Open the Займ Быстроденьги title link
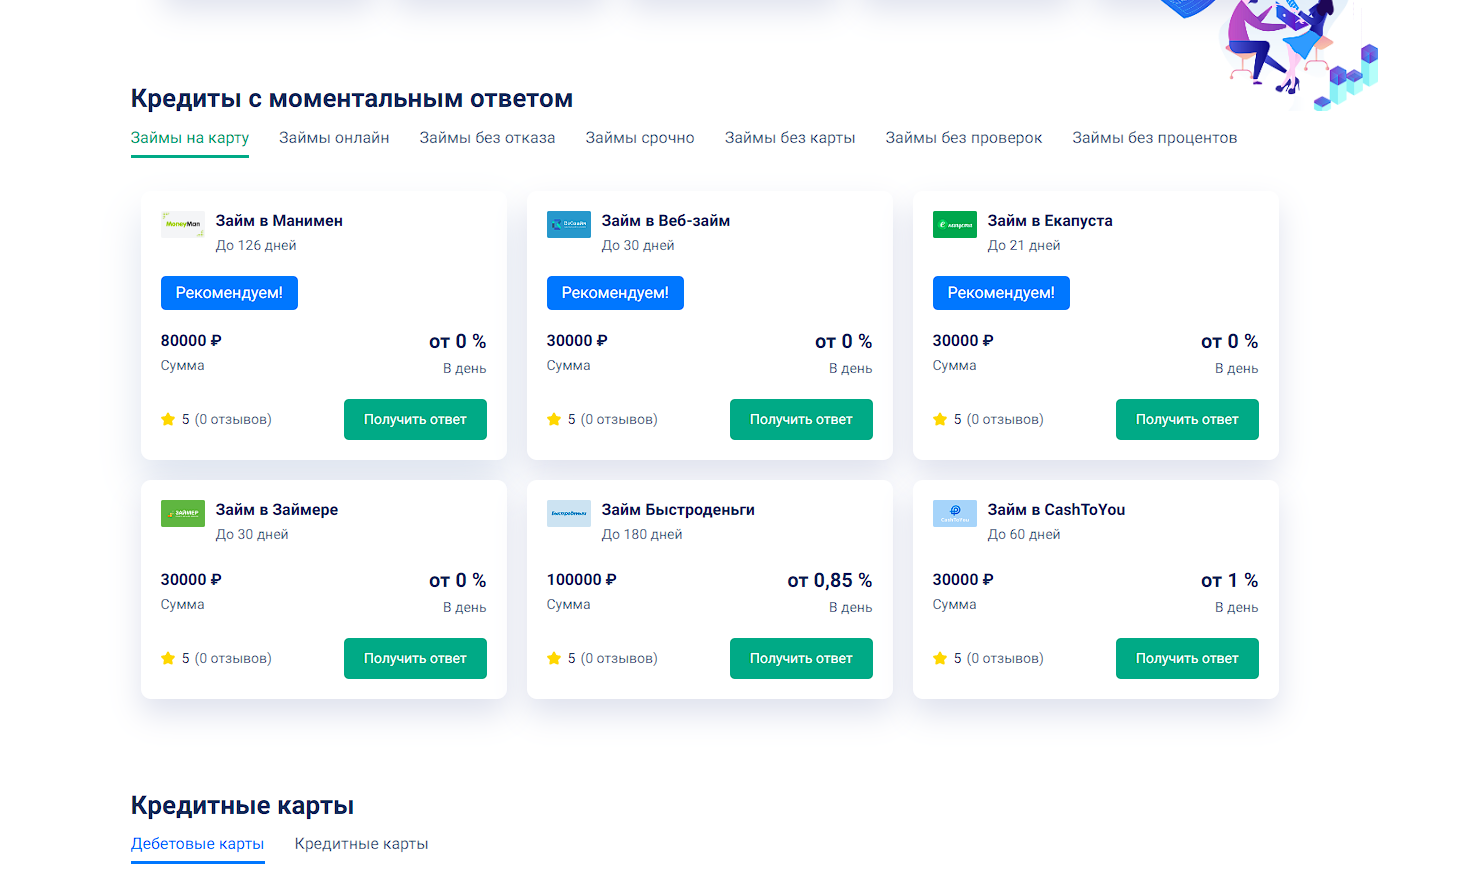Viewport: 1479px width, 870px height. point(678,510)
